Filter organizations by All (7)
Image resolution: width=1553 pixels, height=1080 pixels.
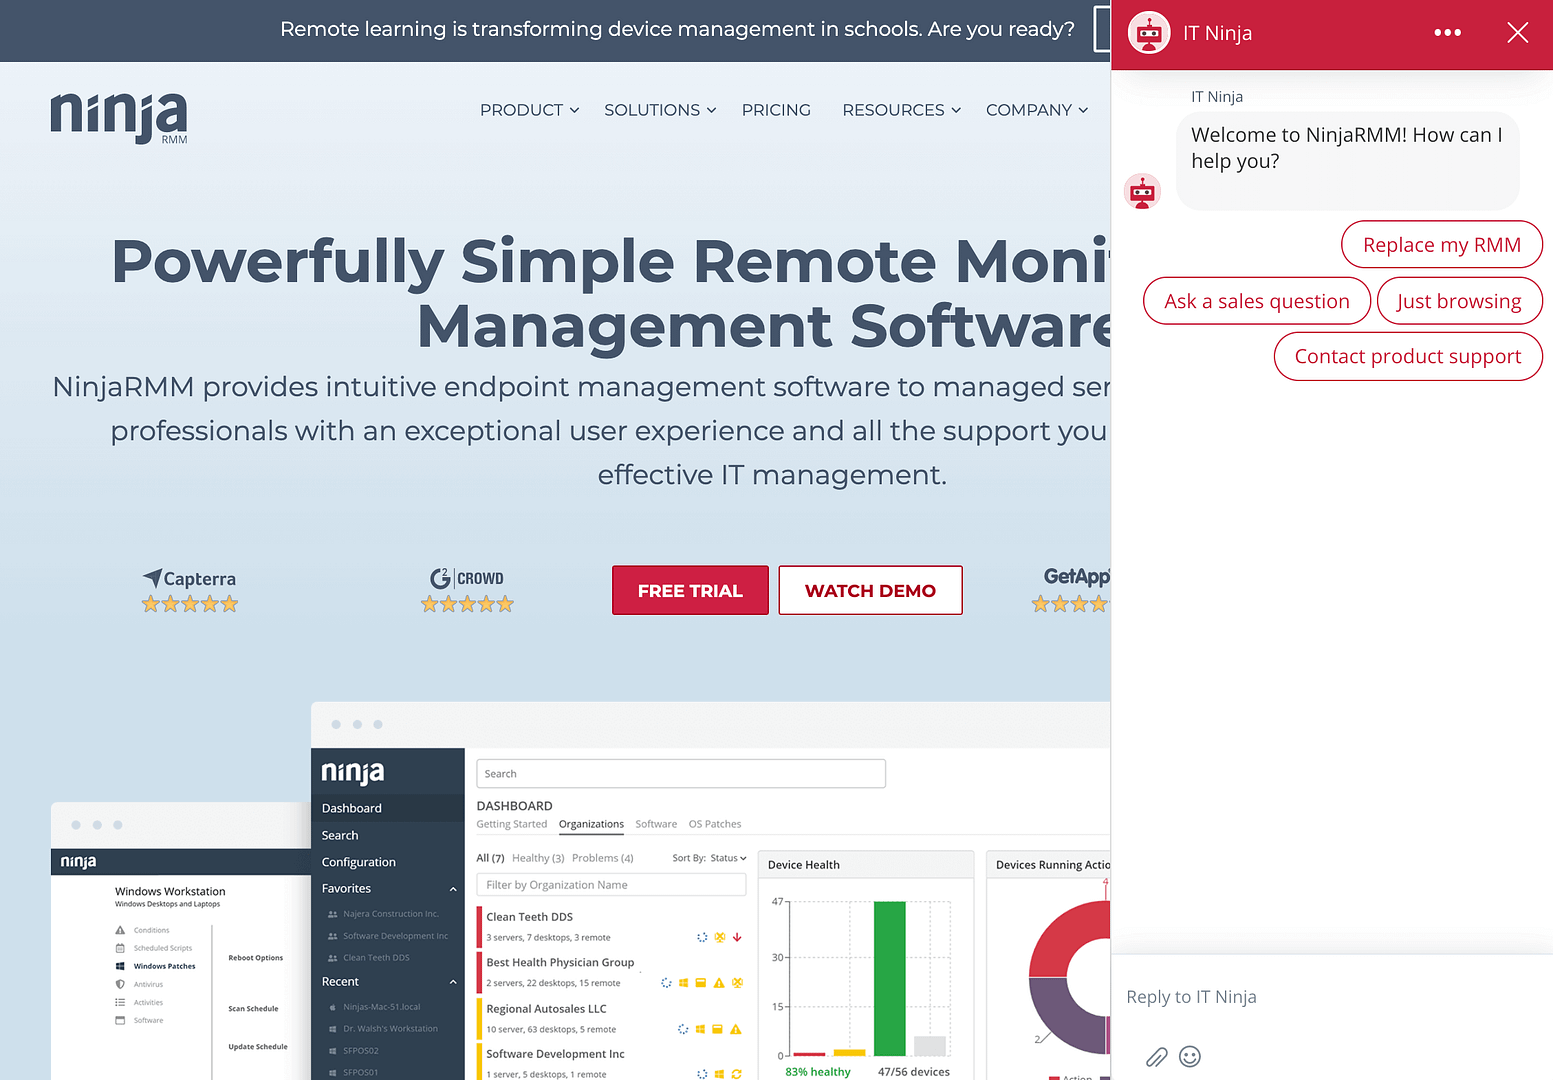click(x=490, y=858)
